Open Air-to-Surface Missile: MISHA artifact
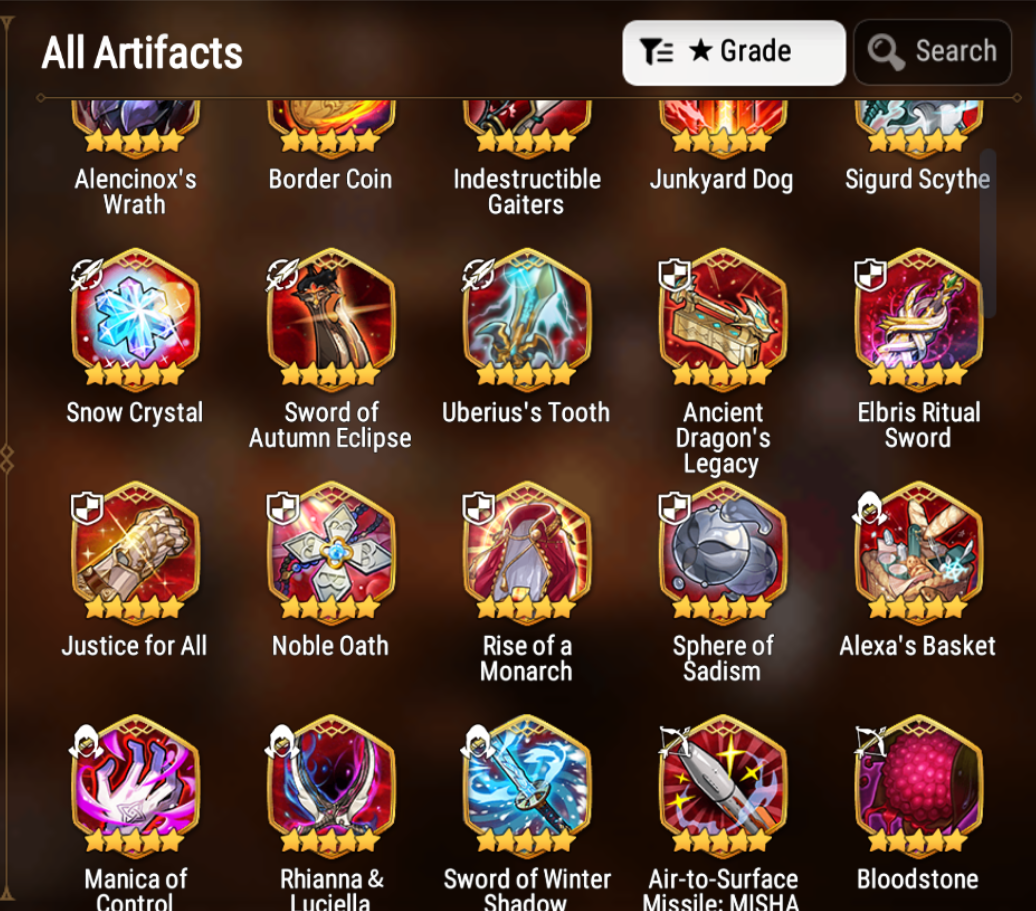Viewport: 1036px width, 911px height. tap(722, 783)
